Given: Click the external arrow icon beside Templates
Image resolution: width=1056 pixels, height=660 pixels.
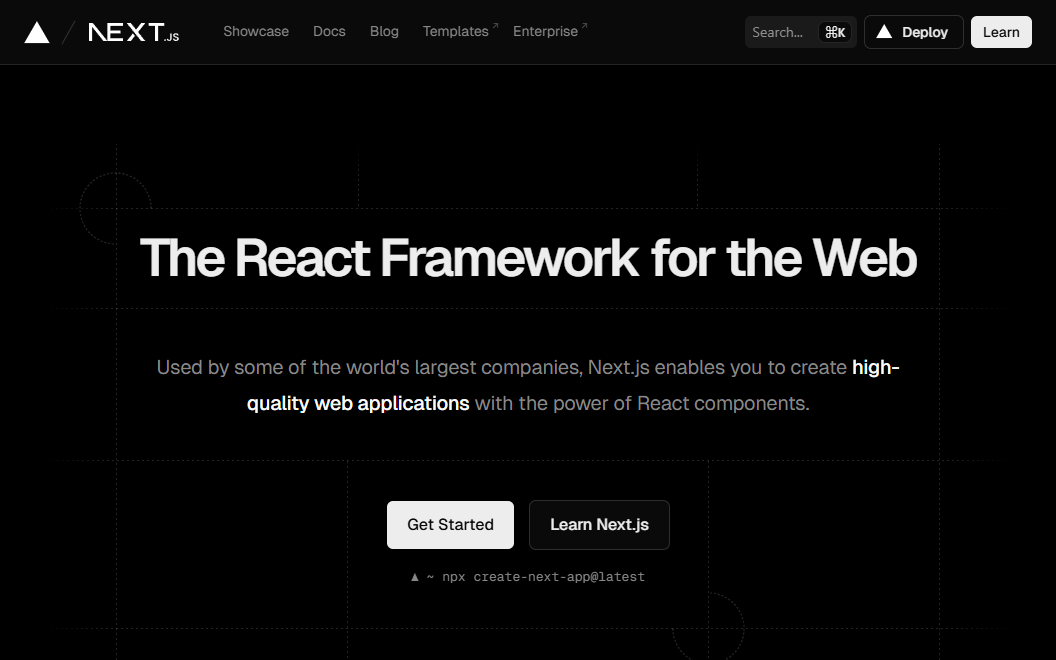Looking at the screenshot, I should (x=495, y=26).
